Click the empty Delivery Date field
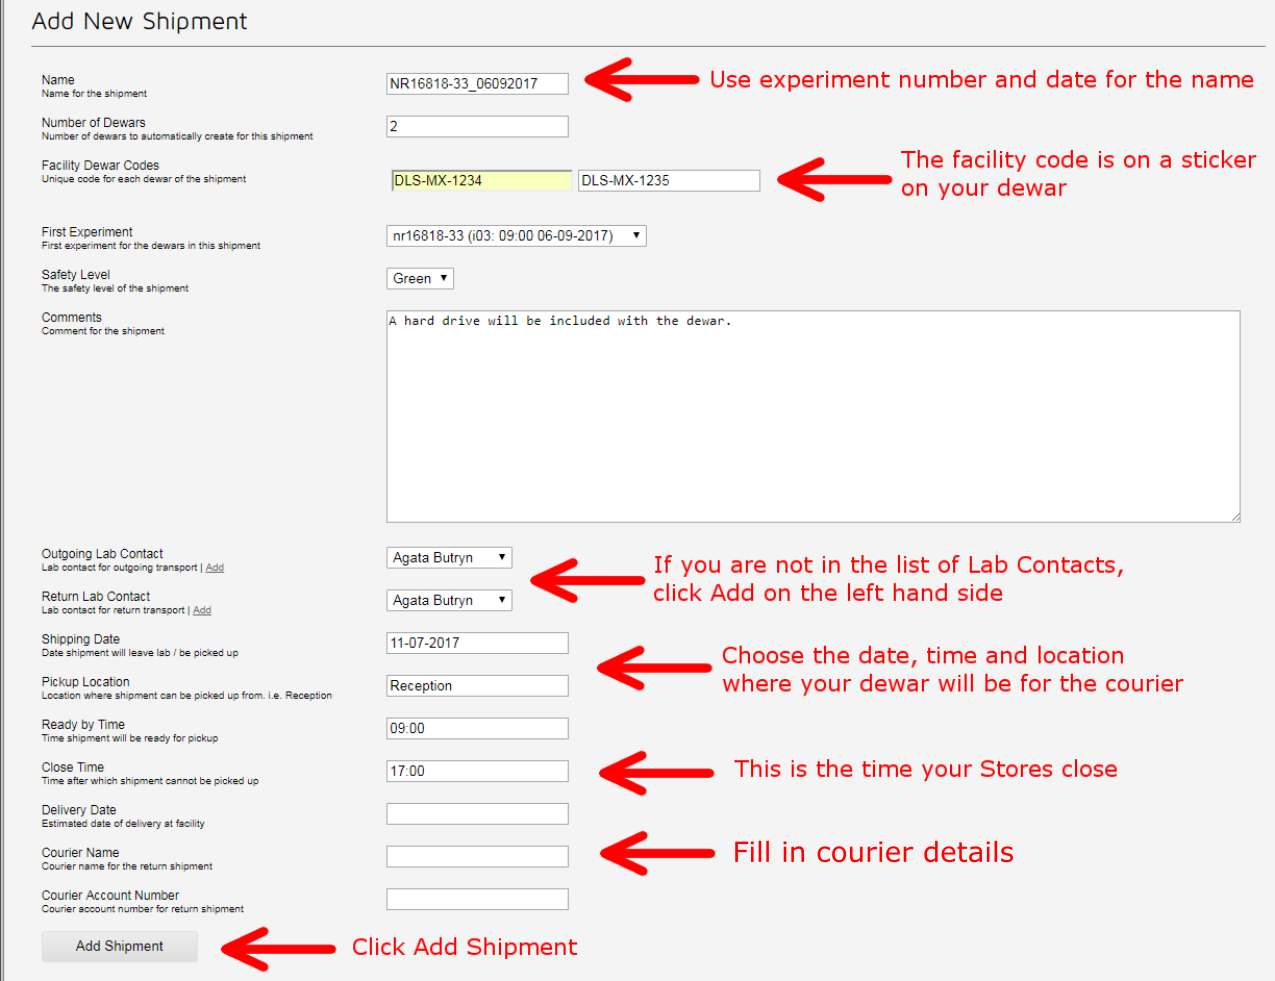 tap(477, 814)
